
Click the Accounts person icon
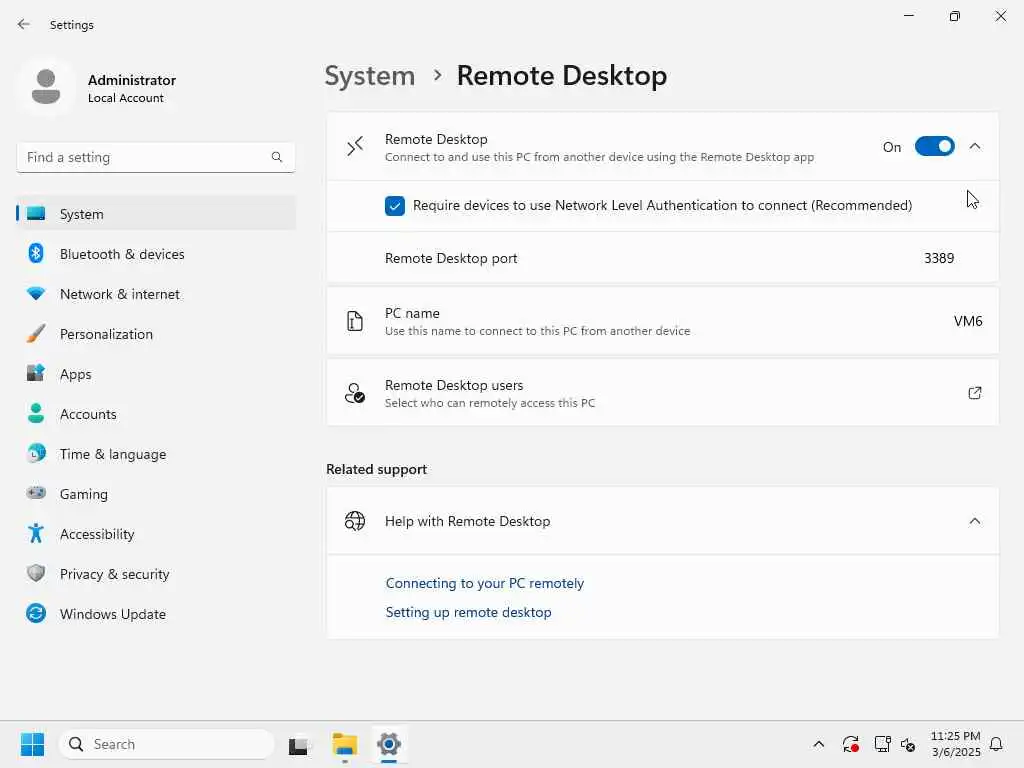click(36, 413)
